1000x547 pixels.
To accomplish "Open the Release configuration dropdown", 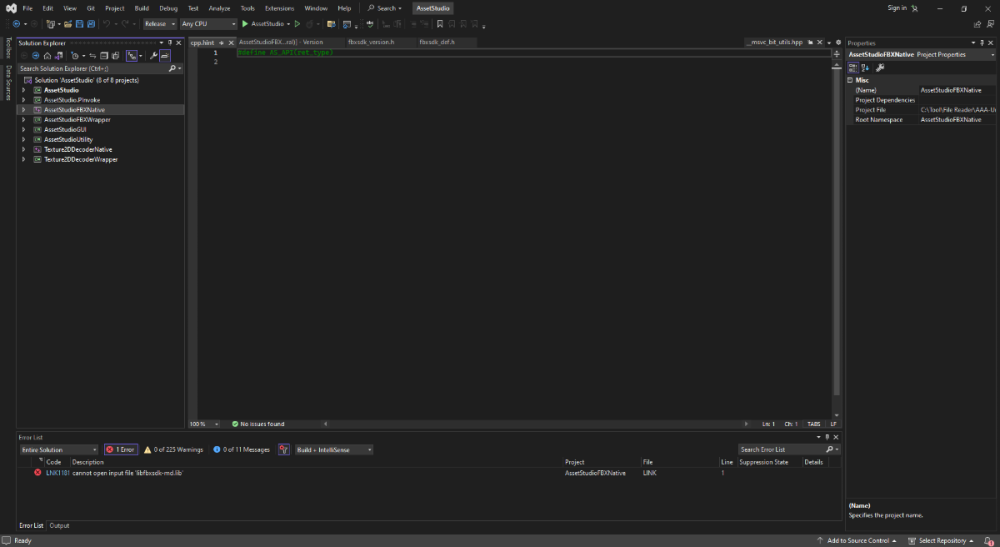I will tap(159, 24).
